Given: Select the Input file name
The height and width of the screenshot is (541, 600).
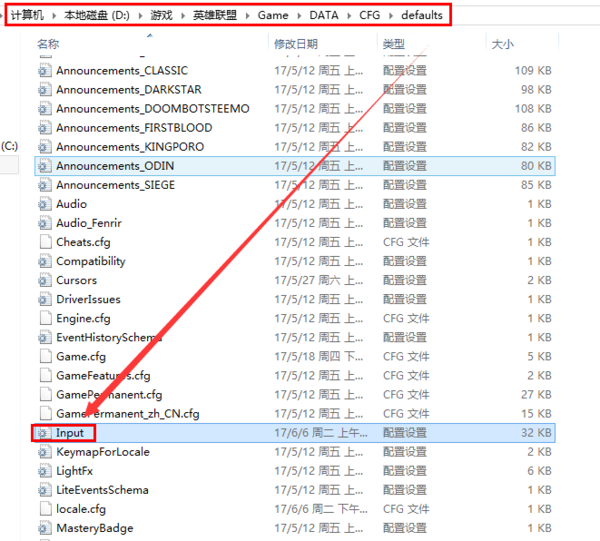Looking at the screenshot, I should coord(70,433).
